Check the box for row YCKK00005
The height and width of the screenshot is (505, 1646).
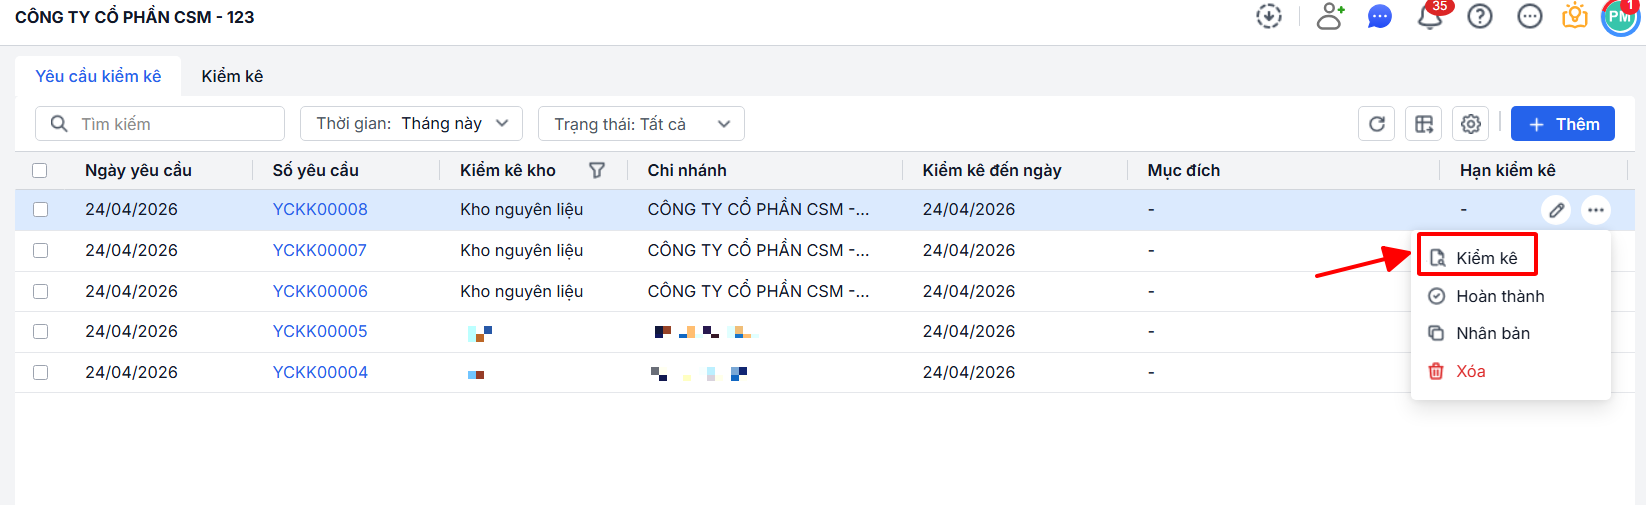pos(40,331)
